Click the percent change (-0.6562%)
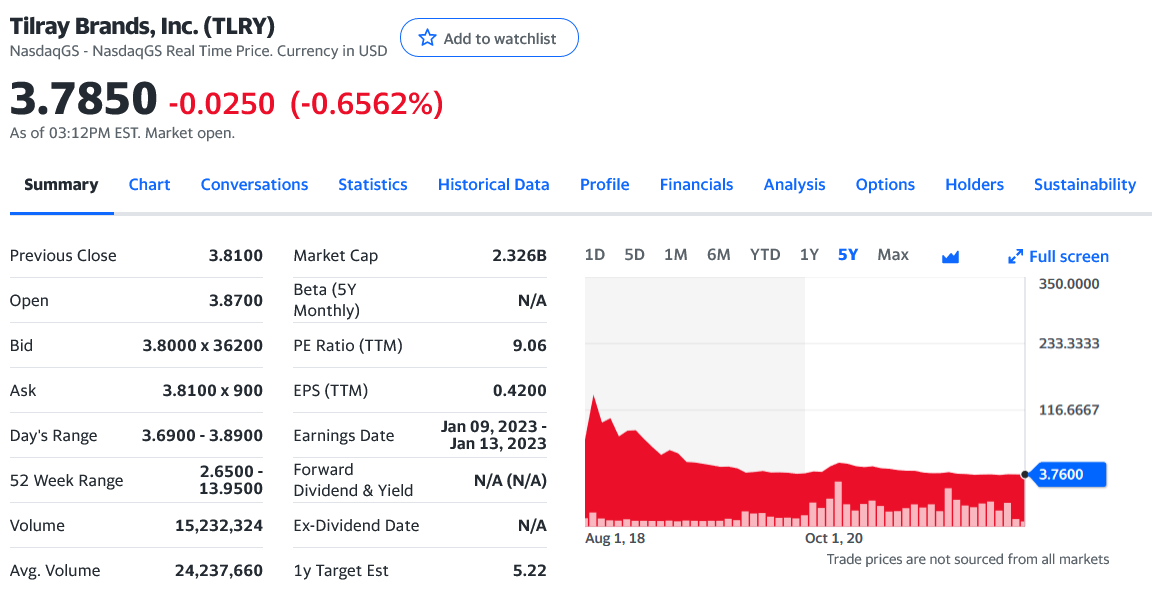 (x=367, y=104)
